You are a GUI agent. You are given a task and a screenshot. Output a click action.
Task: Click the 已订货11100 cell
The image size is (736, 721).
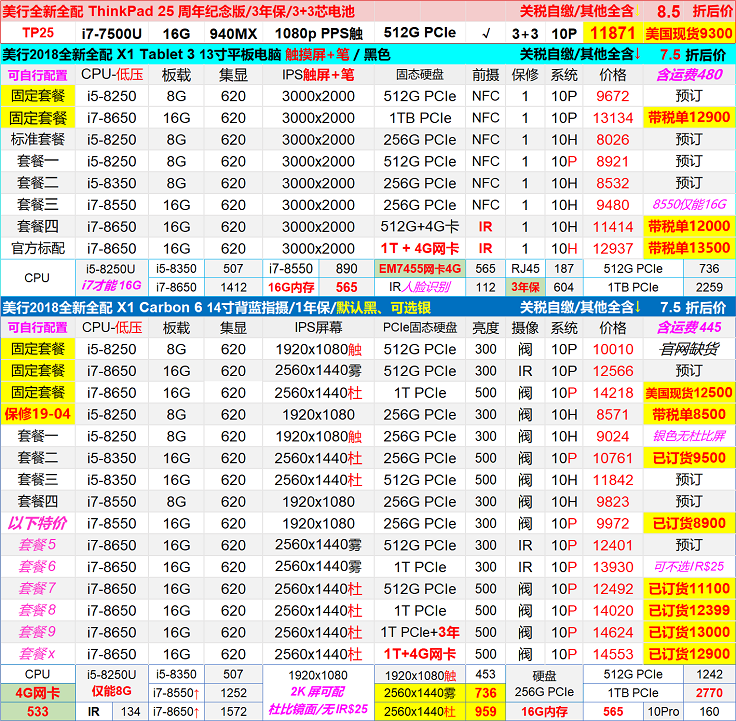pos(689,589)
